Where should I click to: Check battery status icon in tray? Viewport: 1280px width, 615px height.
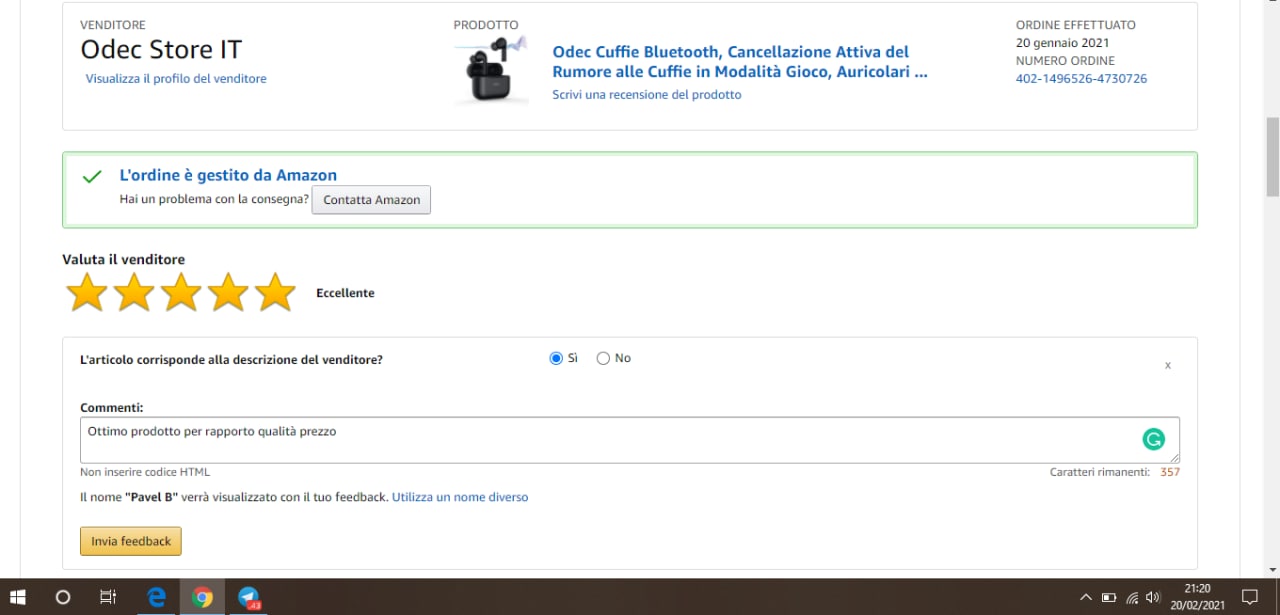[1109, 598]
